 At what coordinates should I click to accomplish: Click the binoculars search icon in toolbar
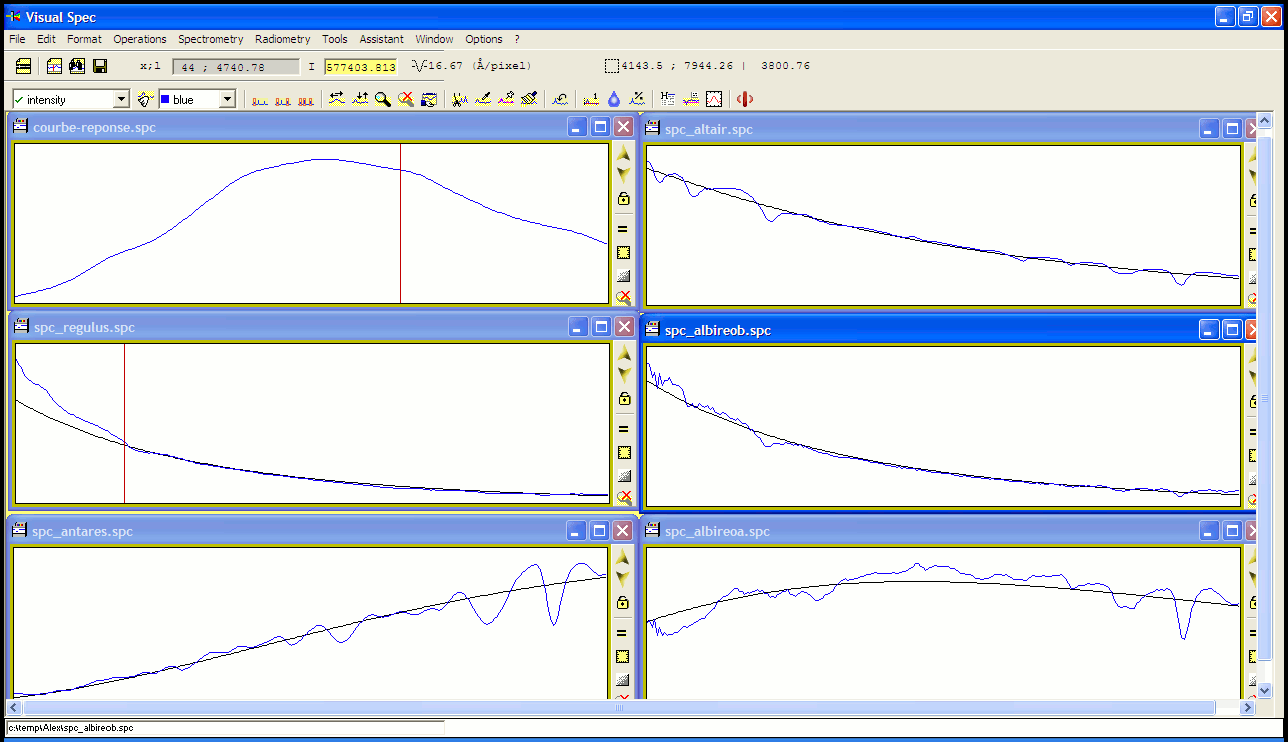coord(77,66)
